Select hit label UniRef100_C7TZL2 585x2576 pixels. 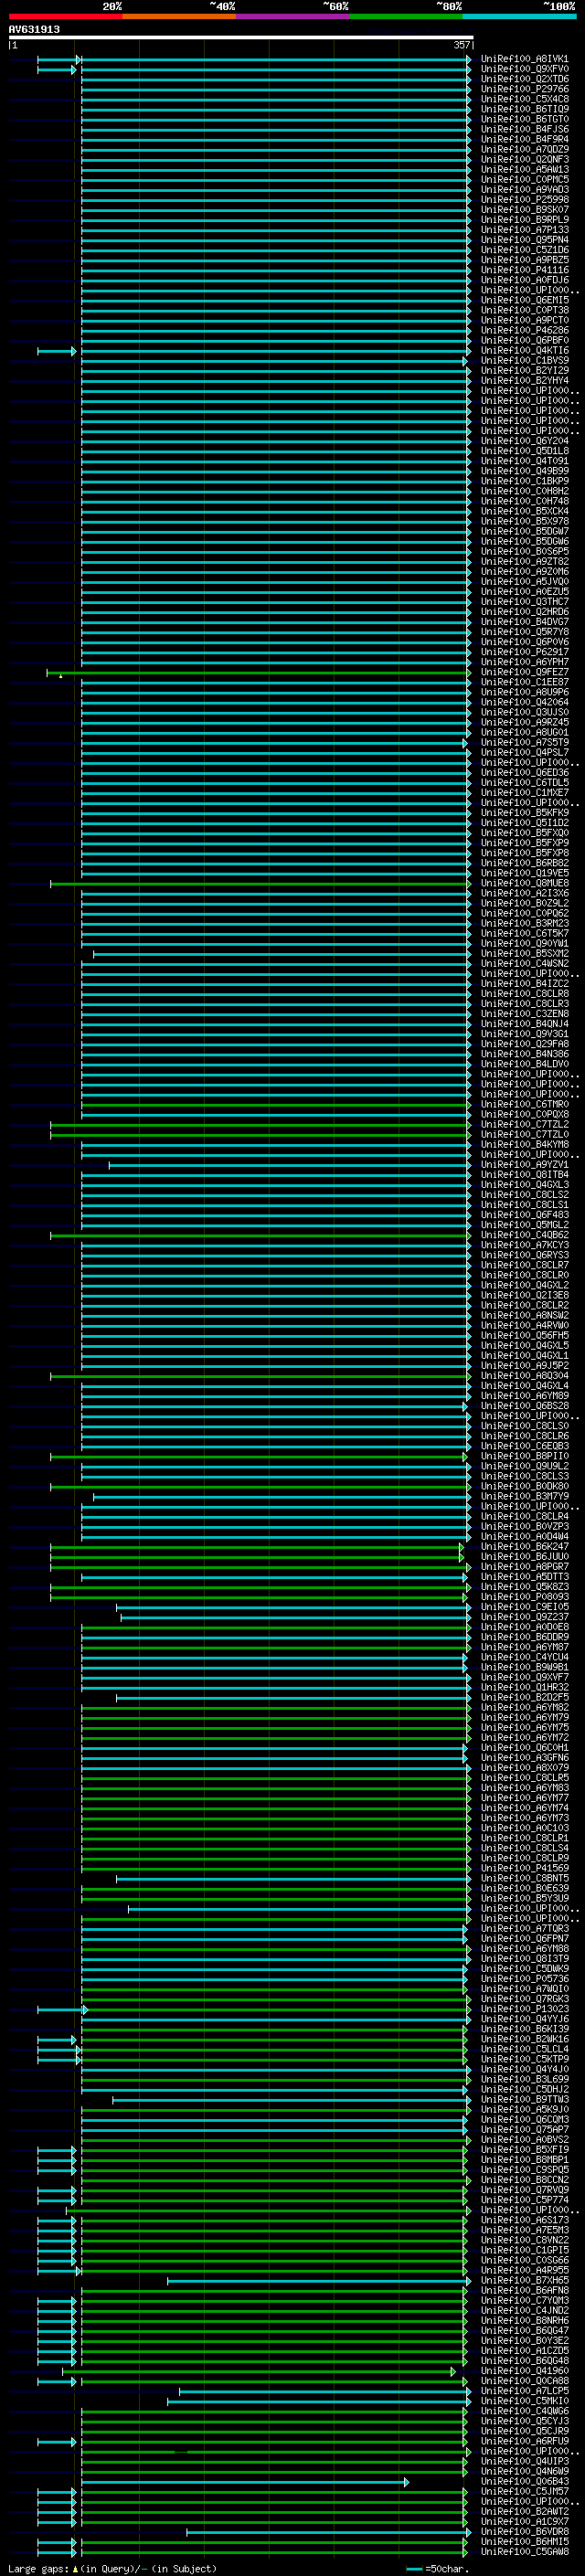pyautogui.click(x=525, y=1125)
